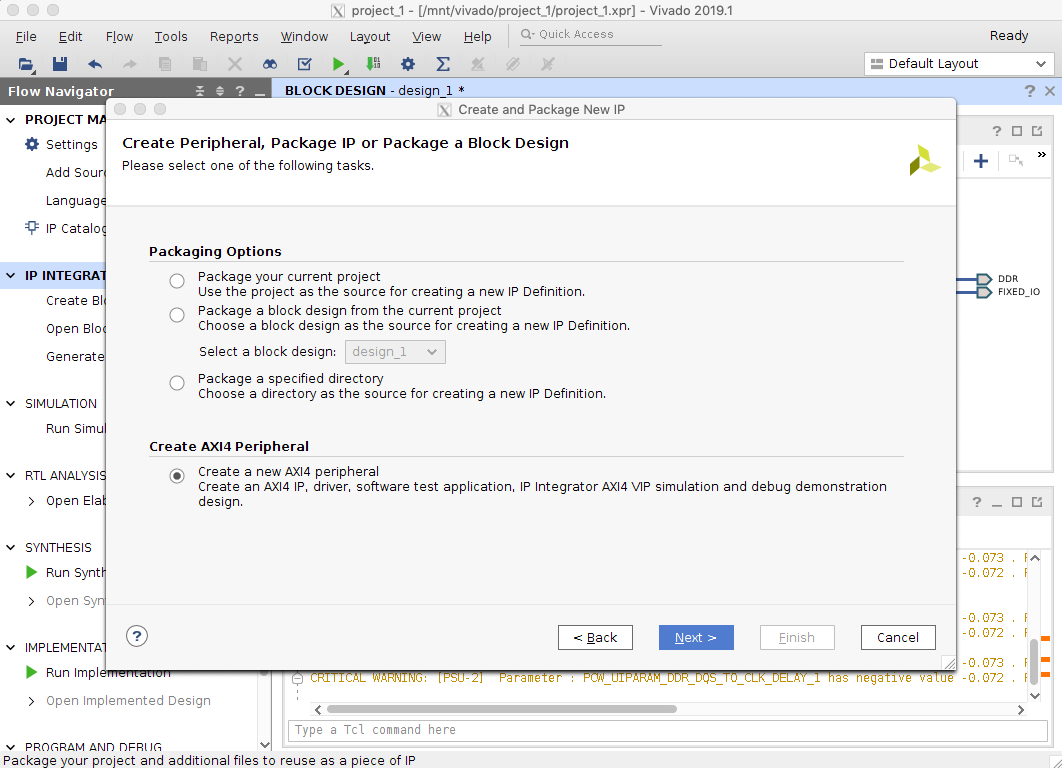
Task: Run Implementation green arrow icon
Action: (31, 673)
